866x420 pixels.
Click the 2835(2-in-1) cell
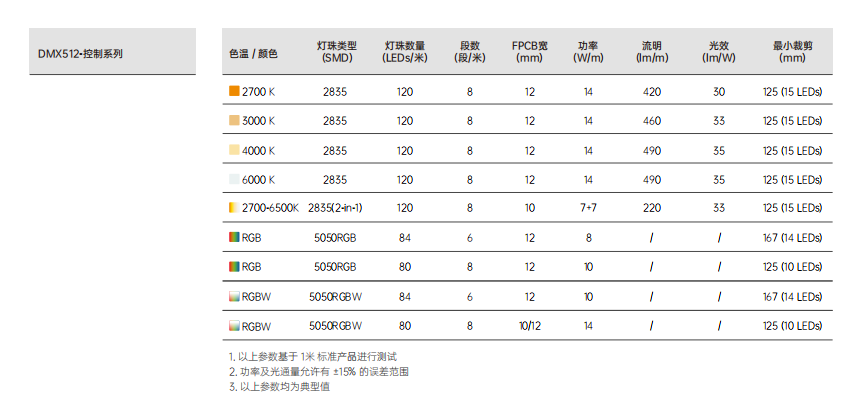pos(335,208)
